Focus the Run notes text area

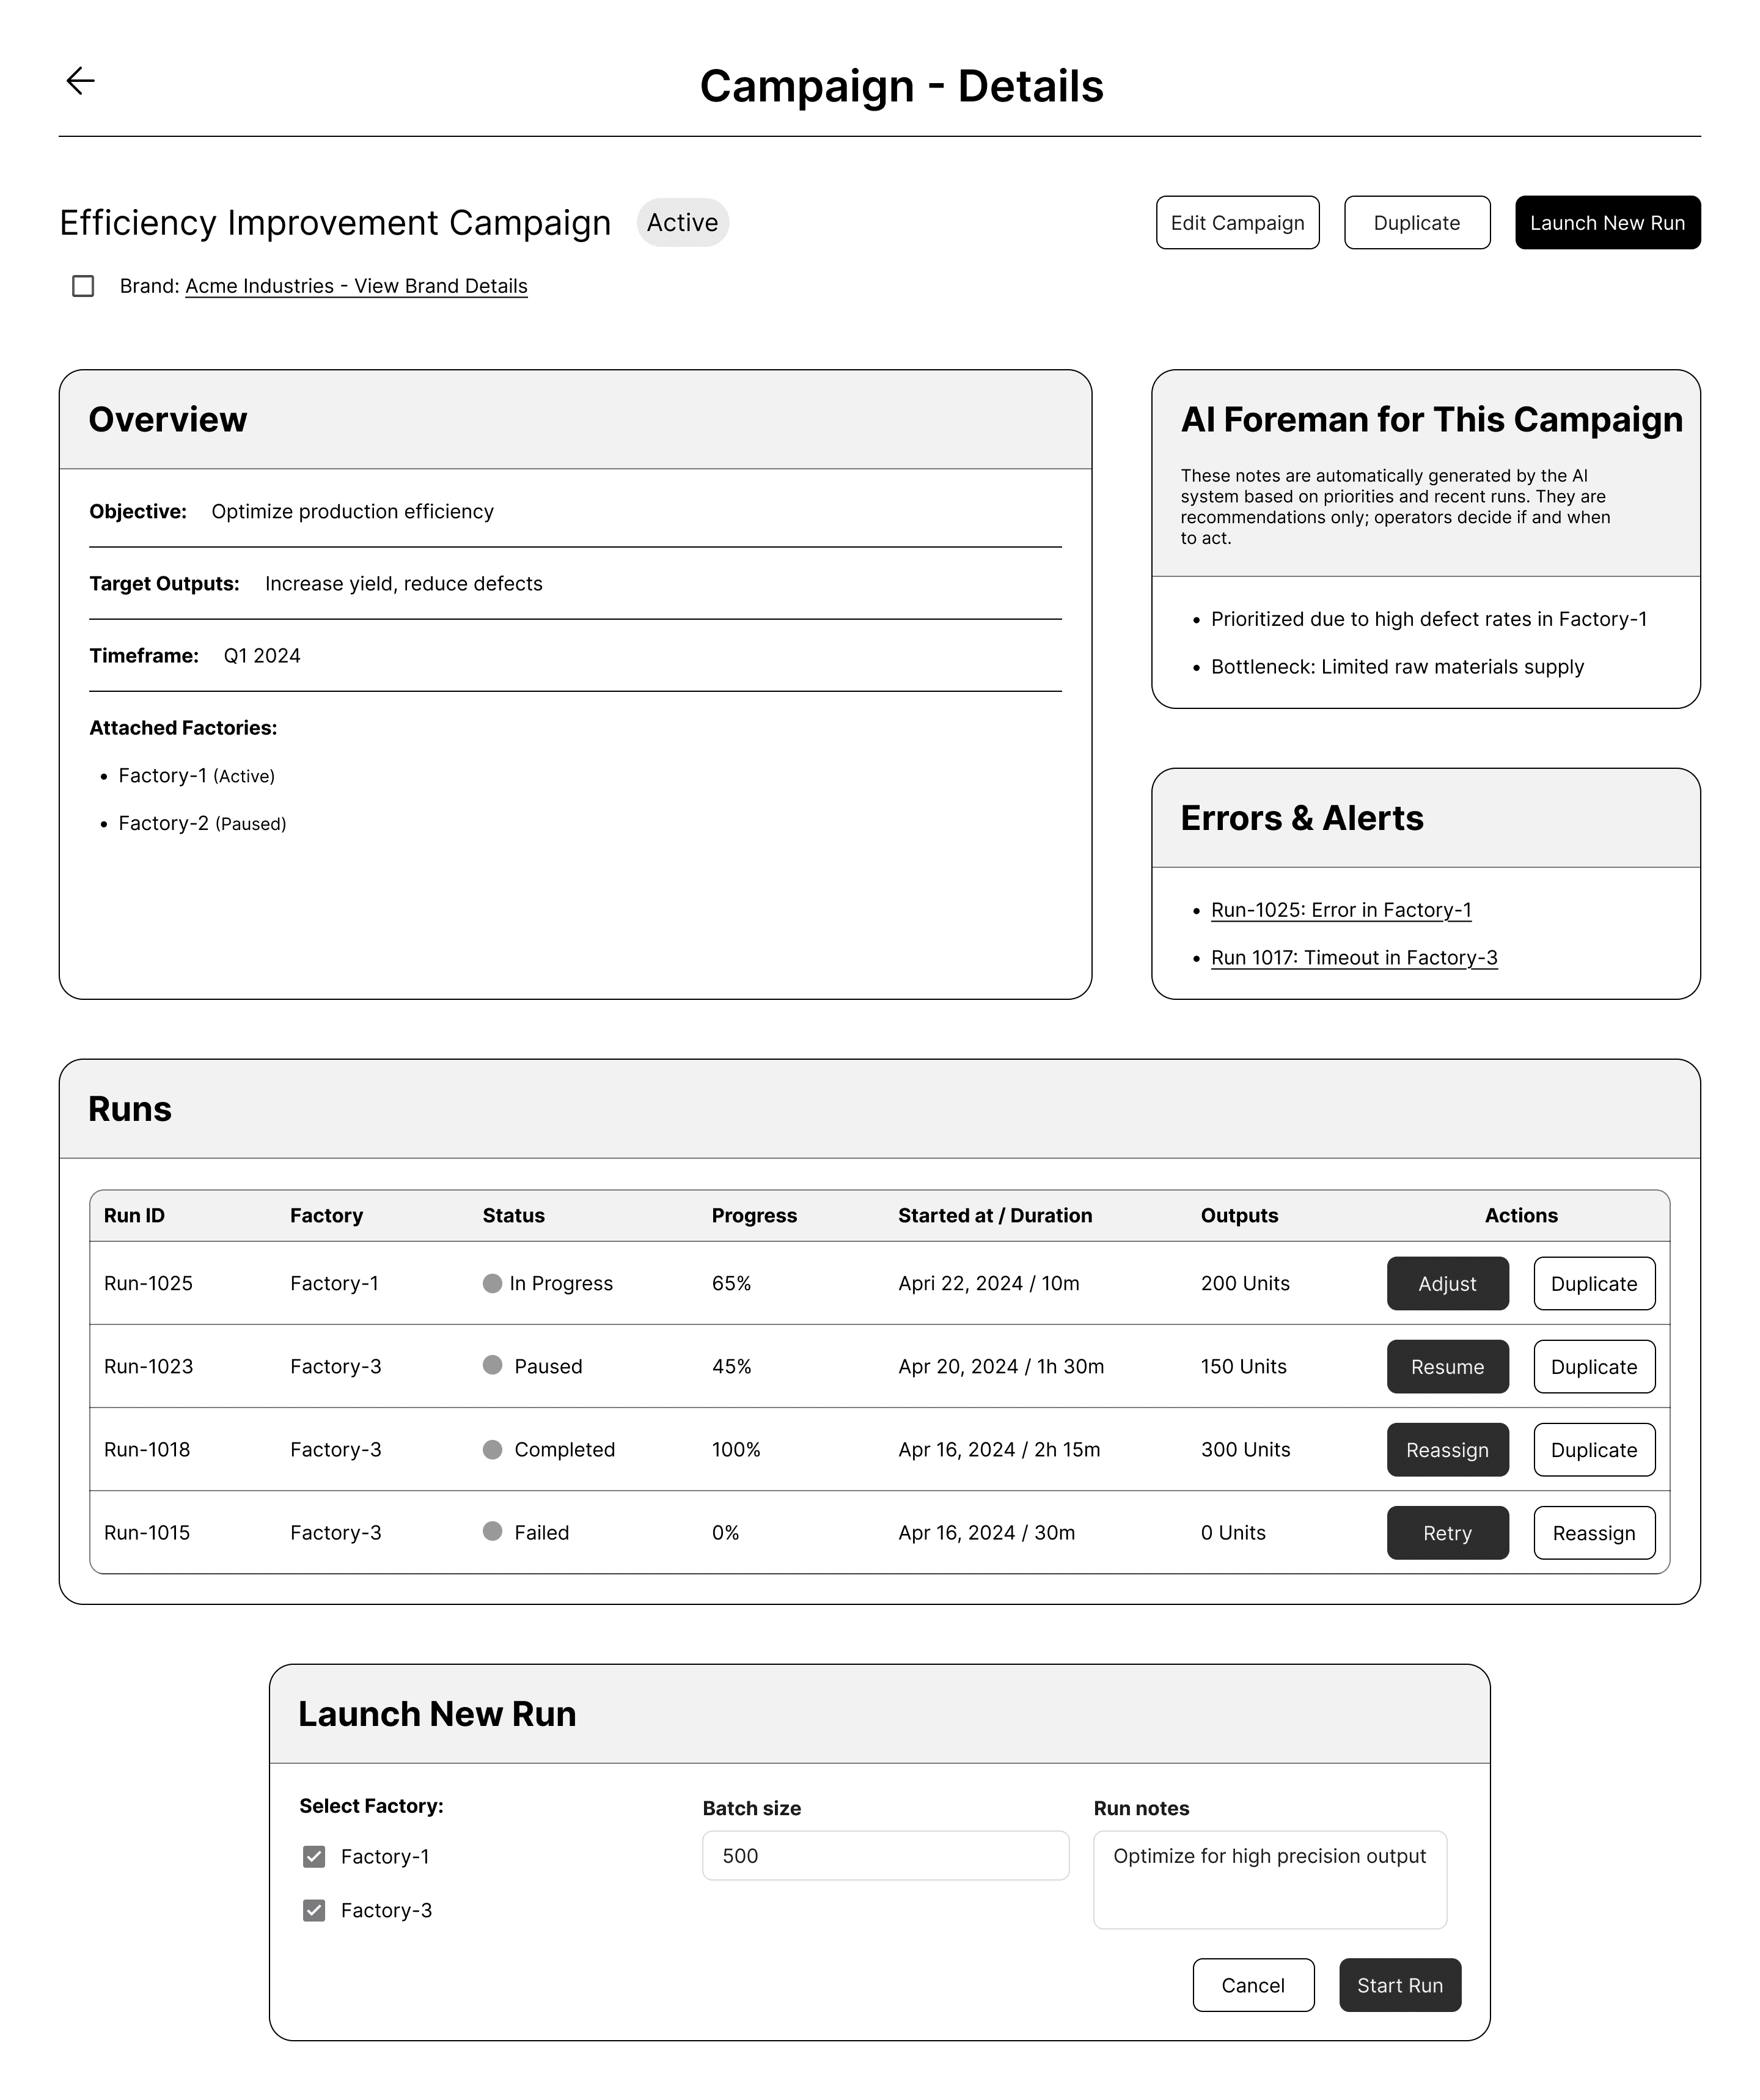pyautogui.click(x=1269, y=1880)
